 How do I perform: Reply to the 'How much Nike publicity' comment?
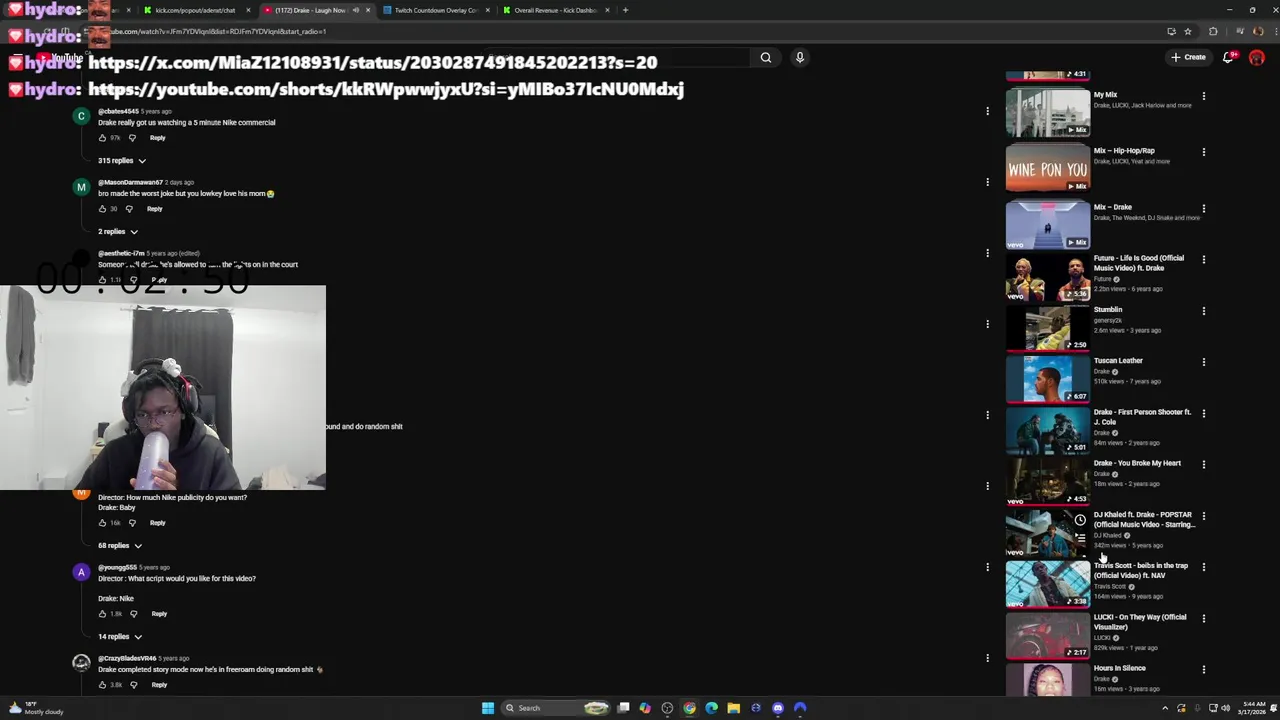[x=157, y=523]
